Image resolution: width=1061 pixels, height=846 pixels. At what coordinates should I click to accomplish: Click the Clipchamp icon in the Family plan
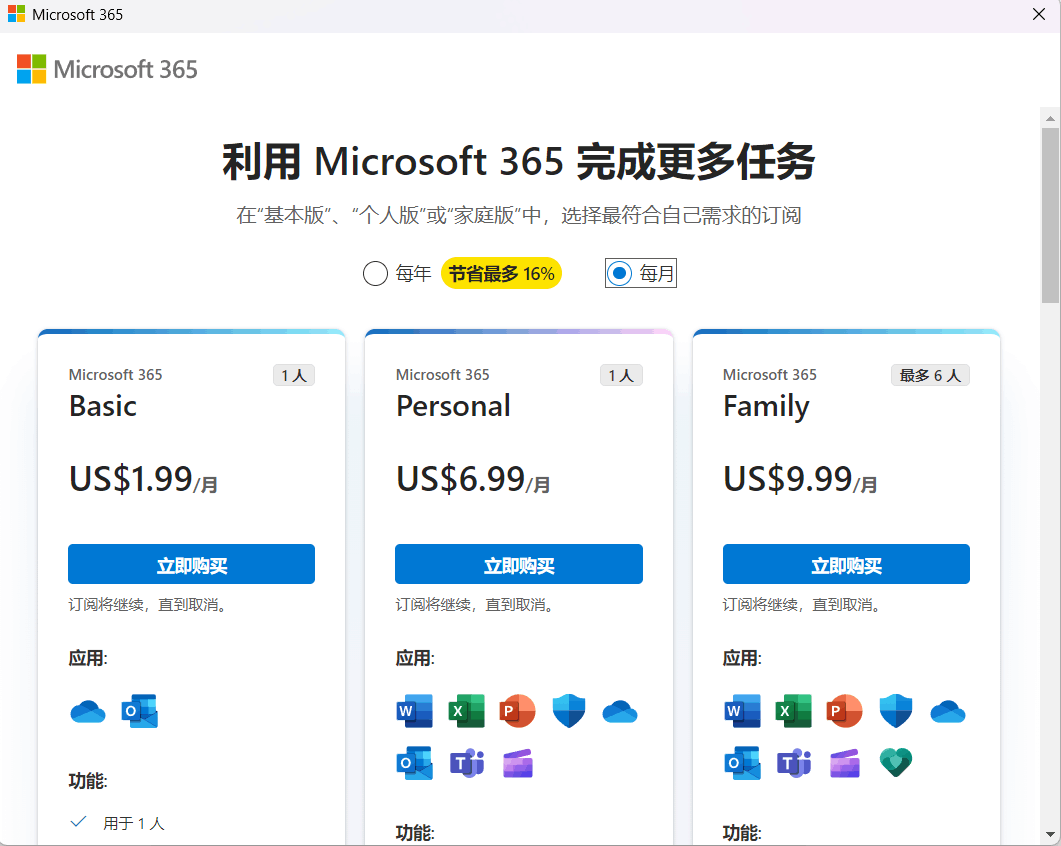point(844,762)
